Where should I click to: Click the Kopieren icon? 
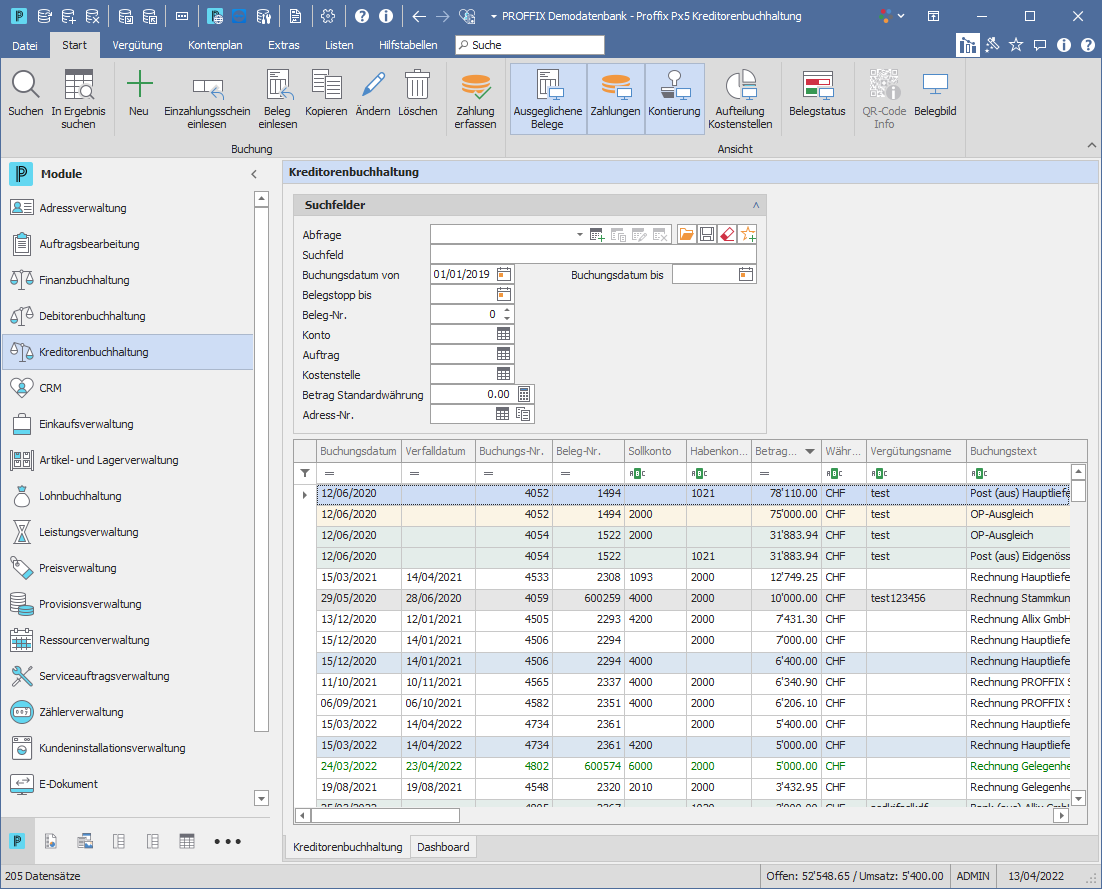pyautogui.click(x=326, y=84)
